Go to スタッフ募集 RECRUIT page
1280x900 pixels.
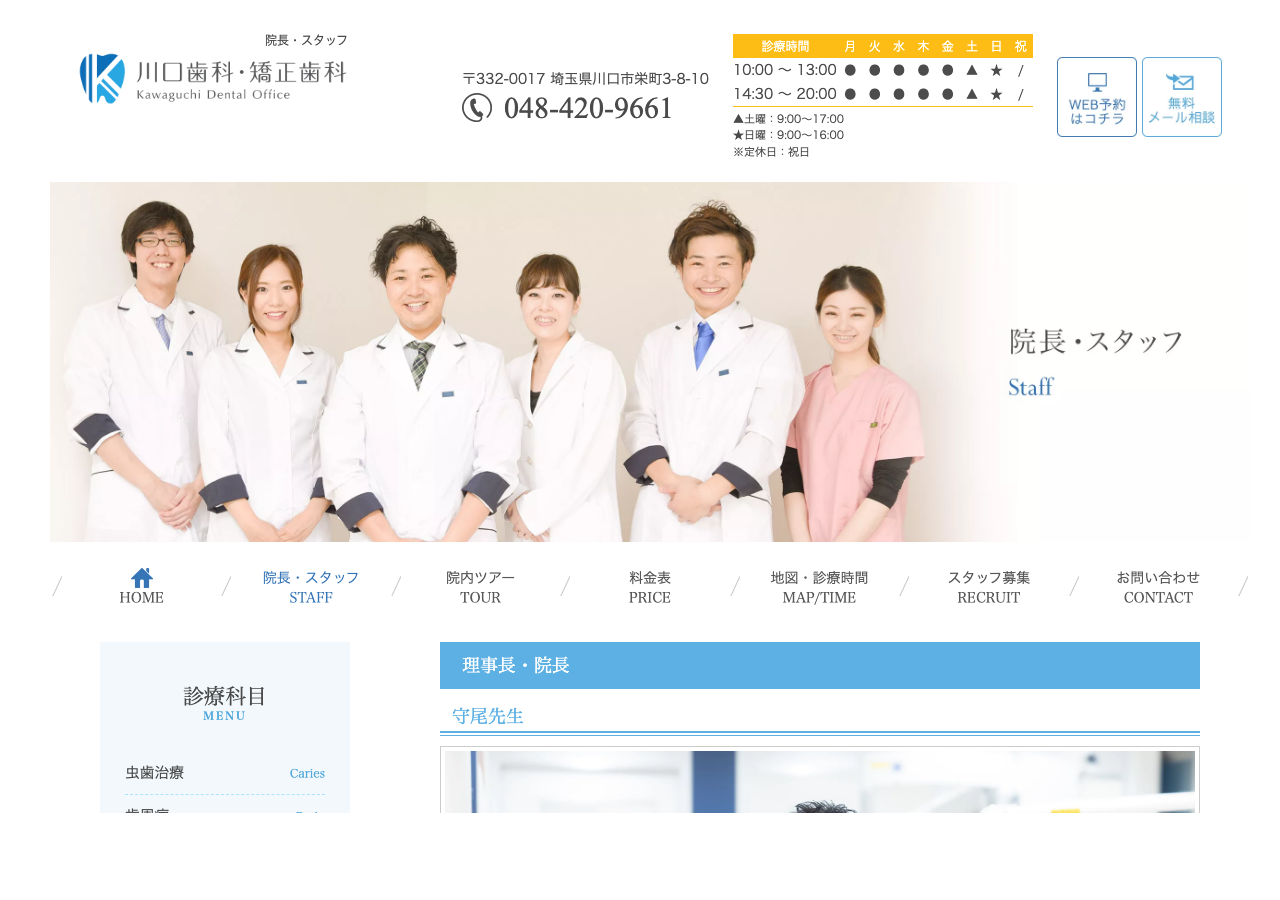[989, 587]
